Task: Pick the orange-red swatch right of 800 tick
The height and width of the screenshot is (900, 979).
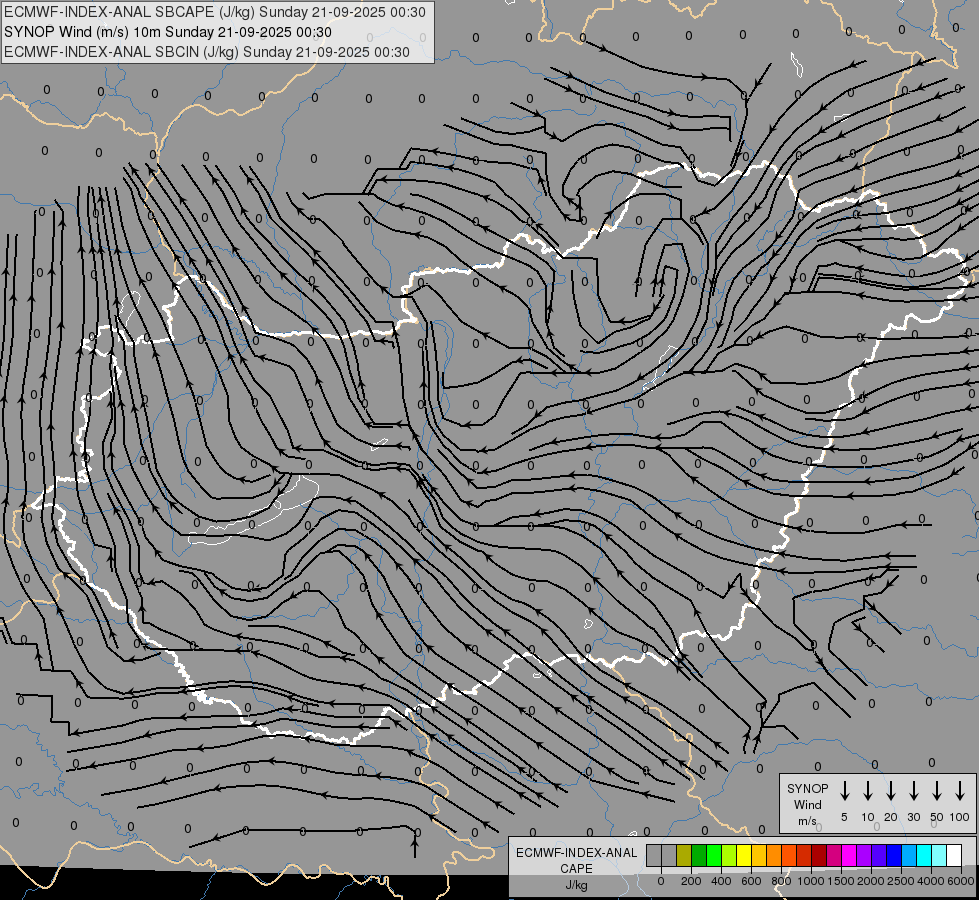Action: click(x=789, y=856)
